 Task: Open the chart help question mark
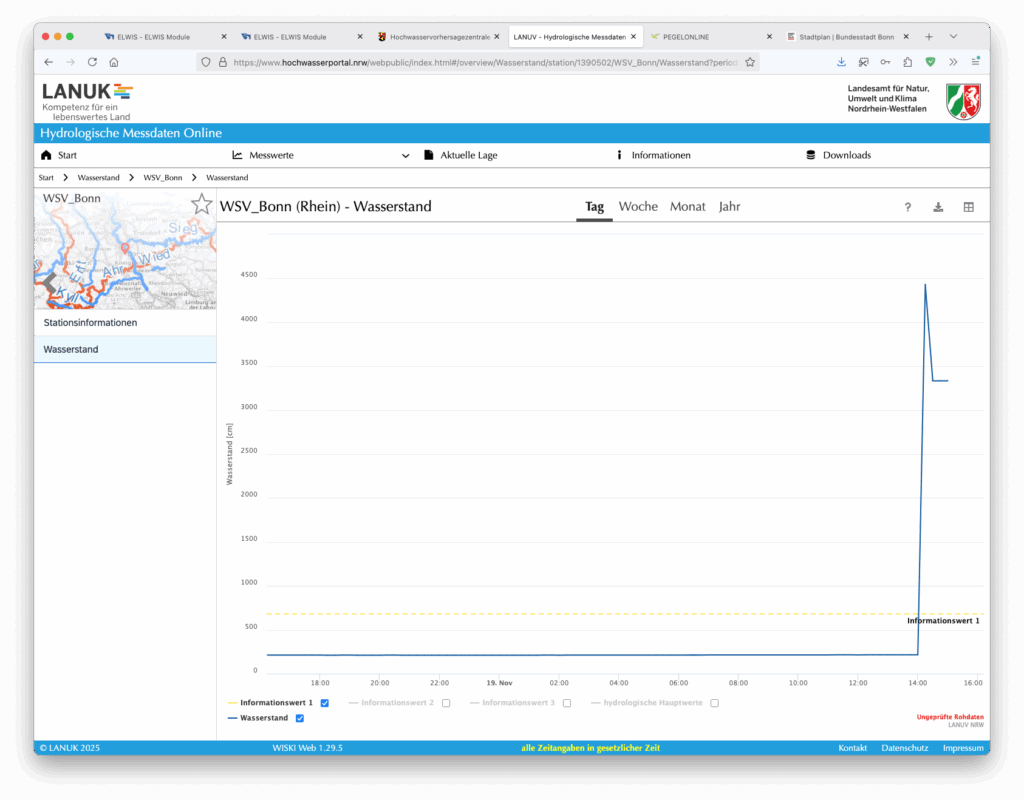[908, 207]
